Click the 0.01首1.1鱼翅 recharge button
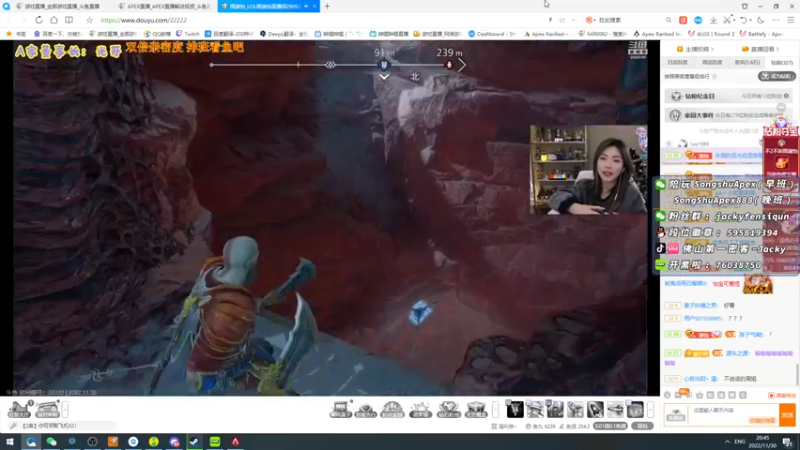 pos(610,426)
